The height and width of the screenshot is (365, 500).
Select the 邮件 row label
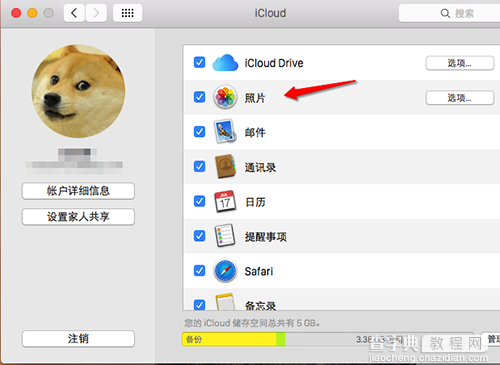[255, 132]
